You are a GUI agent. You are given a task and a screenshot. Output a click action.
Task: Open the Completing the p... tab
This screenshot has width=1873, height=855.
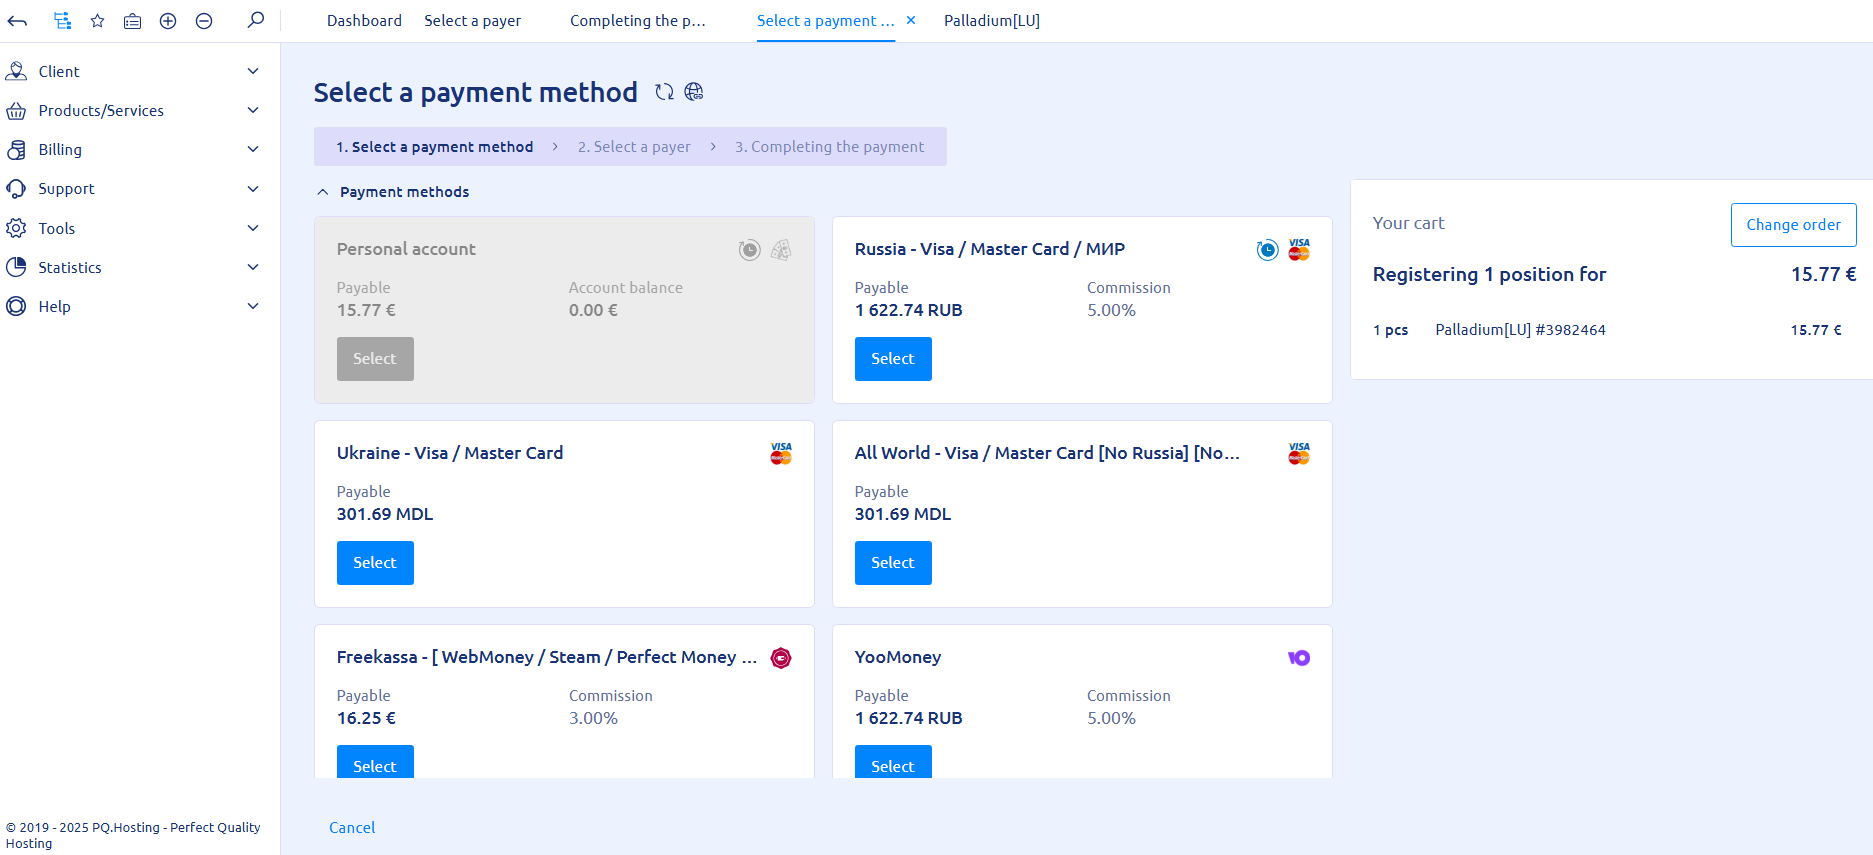(638, 21)
